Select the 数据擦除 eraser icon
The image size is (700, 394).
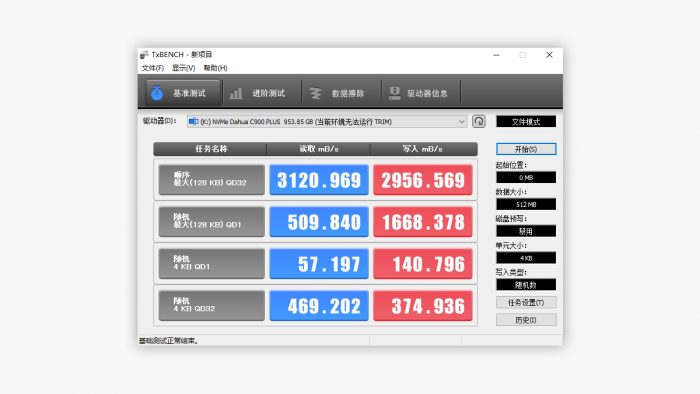[316, 93]
